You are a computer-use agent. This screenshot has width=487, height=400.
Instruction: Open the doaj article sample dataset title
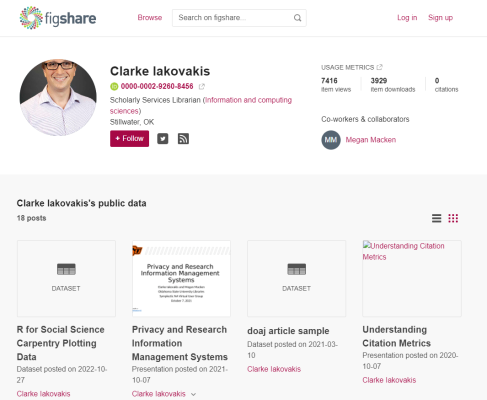pos(288,331)
